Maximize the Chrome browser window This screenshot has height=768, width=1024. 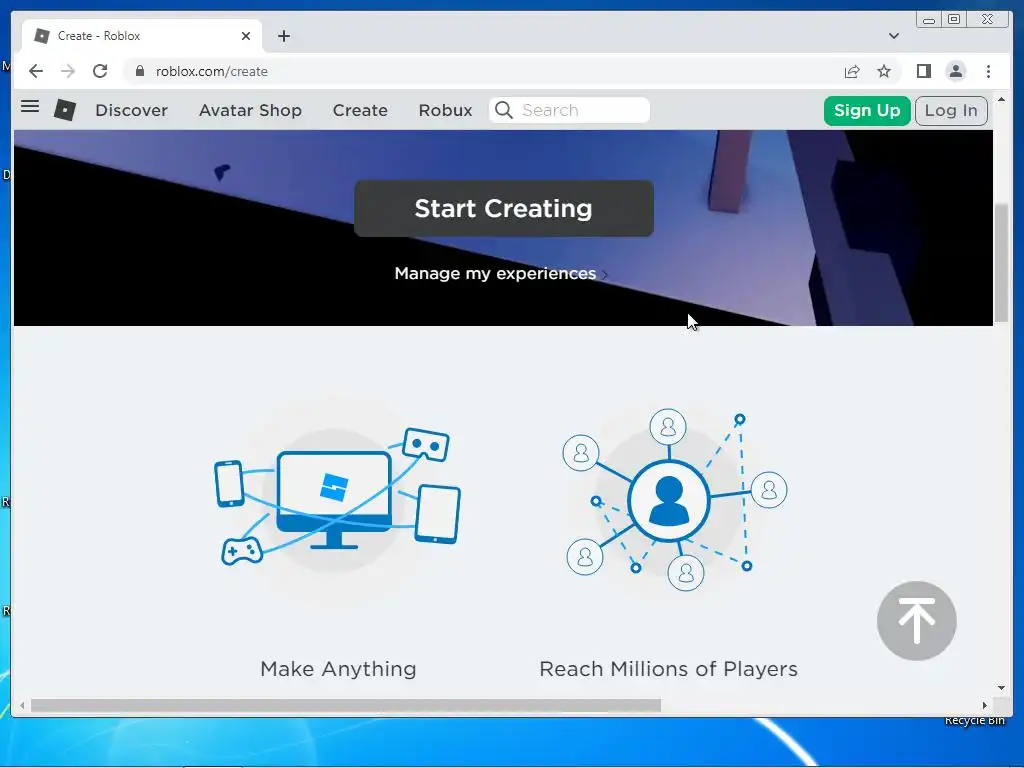pos(954,20)
